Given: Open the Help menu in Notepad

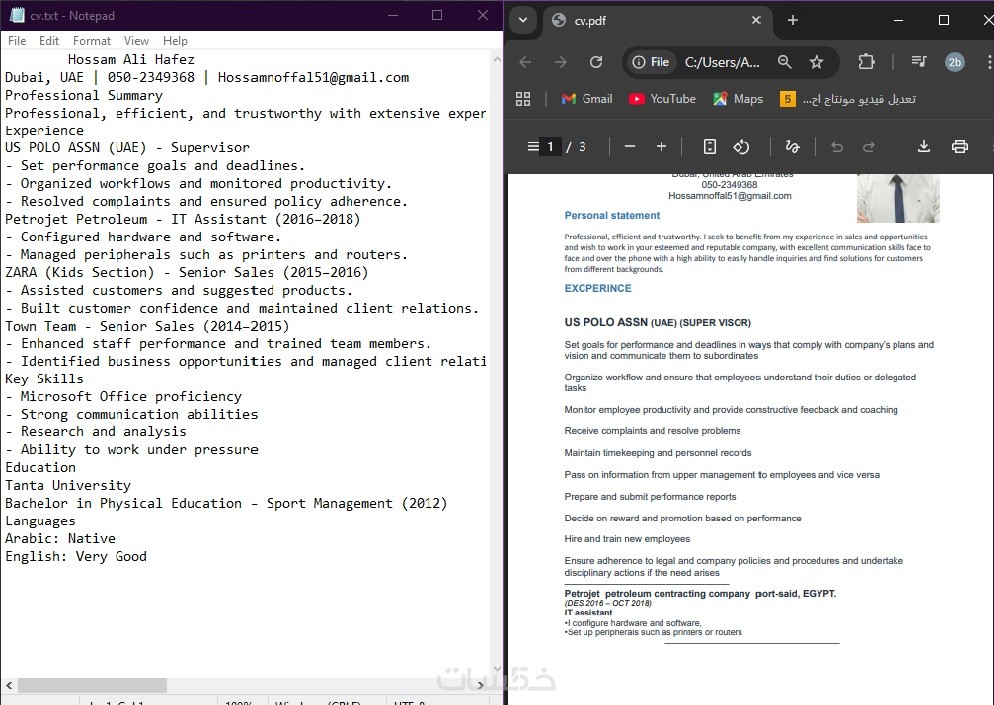Looking at the screenshot, I should [175, 41].
